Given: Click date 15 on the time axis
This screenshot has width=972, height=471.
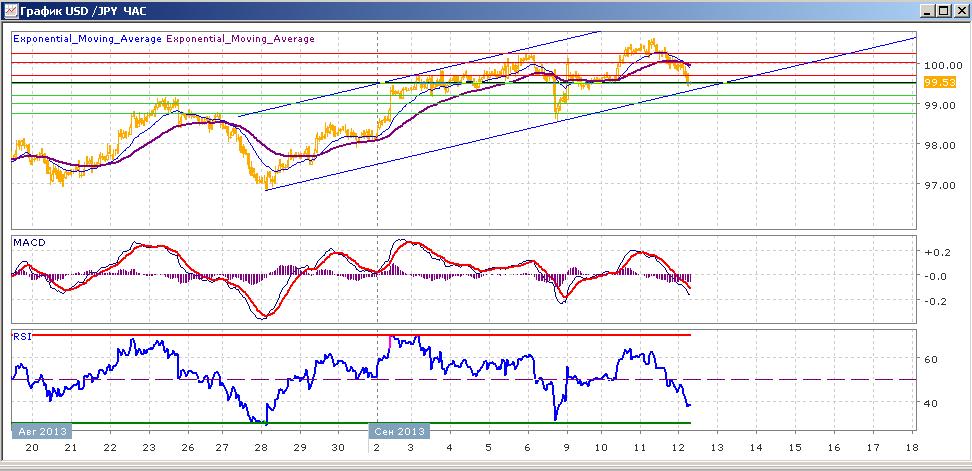Looking at the screenshot, I should tap(795, 447).
